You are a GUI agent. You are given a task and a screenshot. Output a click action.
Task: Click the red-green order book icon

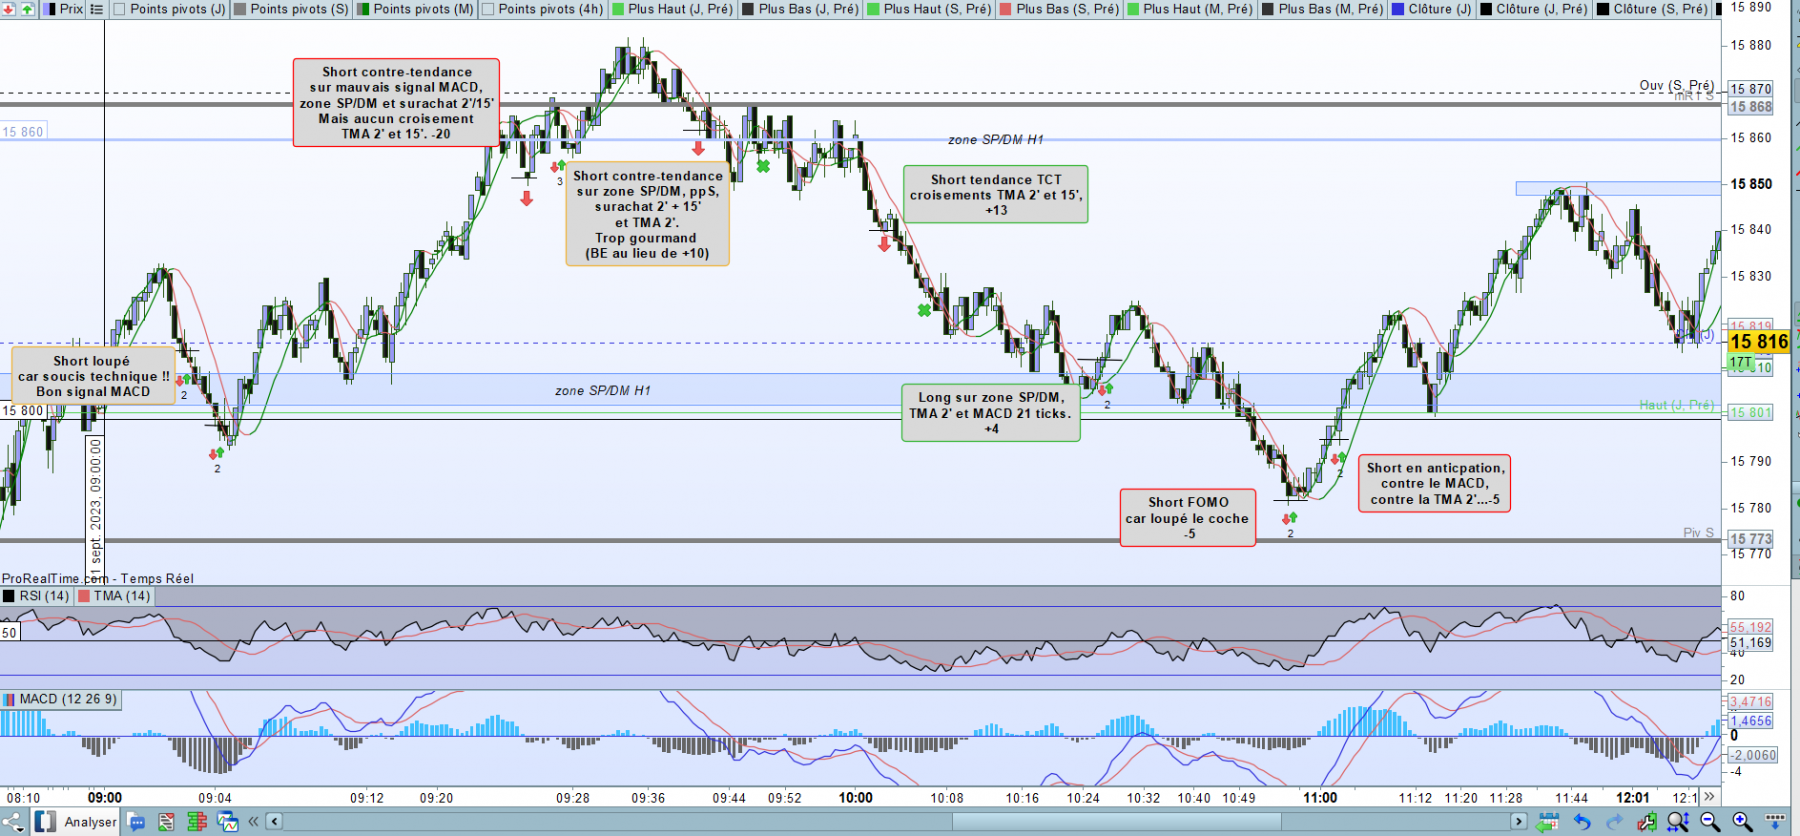point(197,821)
